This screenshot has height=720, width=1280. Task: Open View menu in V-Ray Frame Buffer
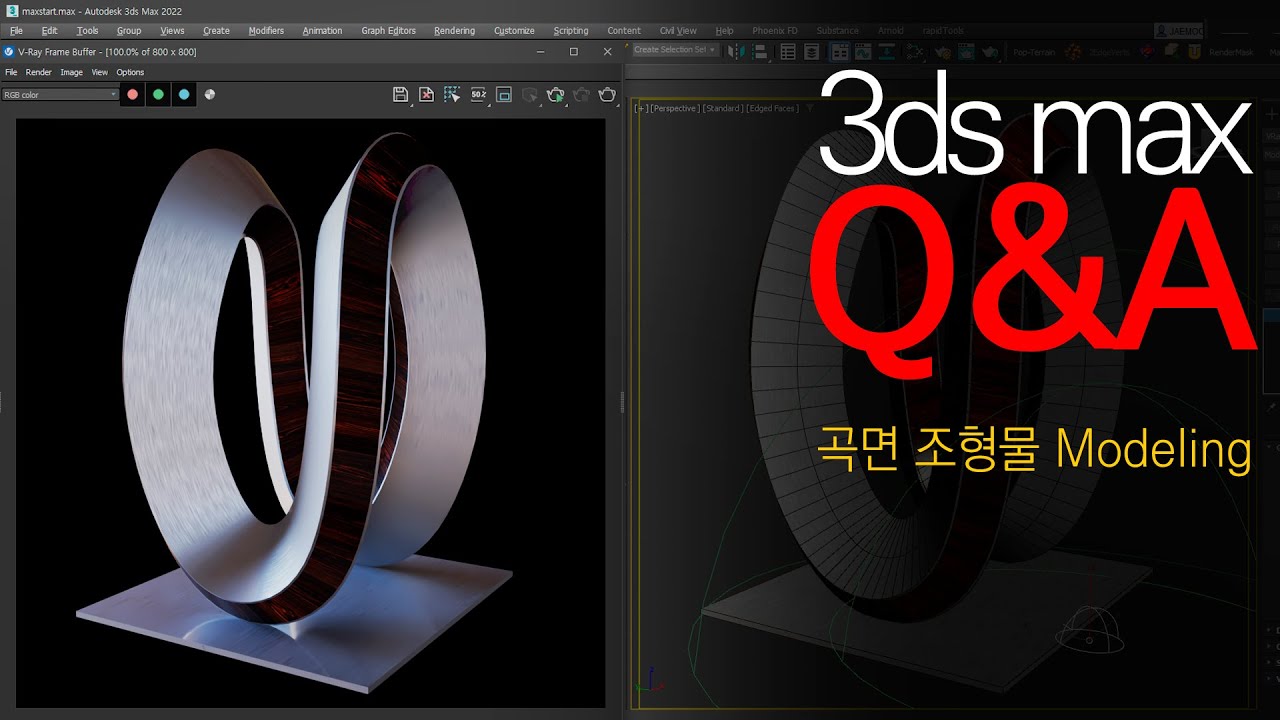tap(99, 72)
